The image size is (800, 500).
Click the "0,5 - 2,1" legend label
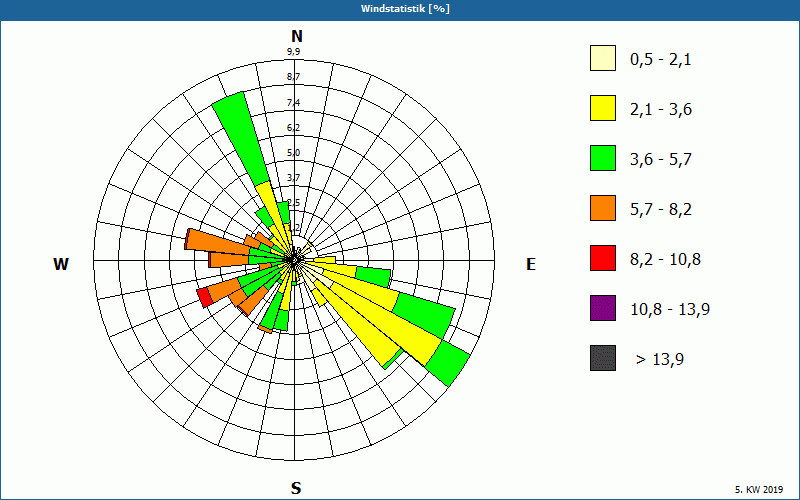(661, 60)
